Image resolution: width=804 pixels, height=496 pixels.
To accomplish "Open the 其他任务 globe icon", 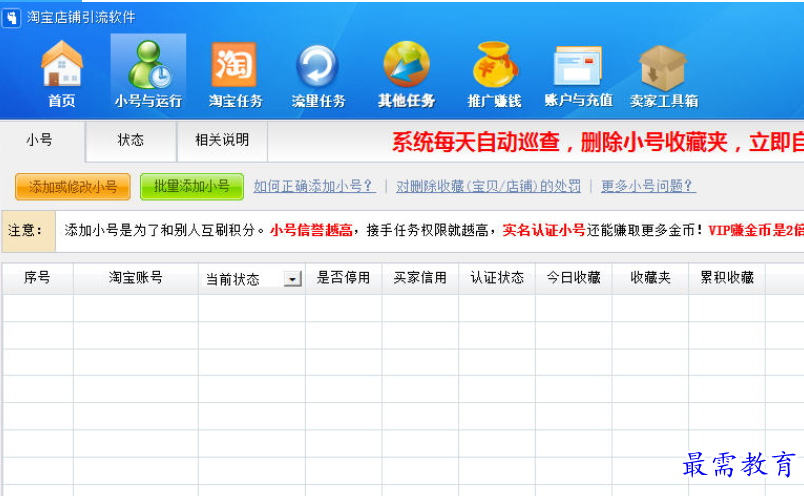I will [x=406, y=74].
